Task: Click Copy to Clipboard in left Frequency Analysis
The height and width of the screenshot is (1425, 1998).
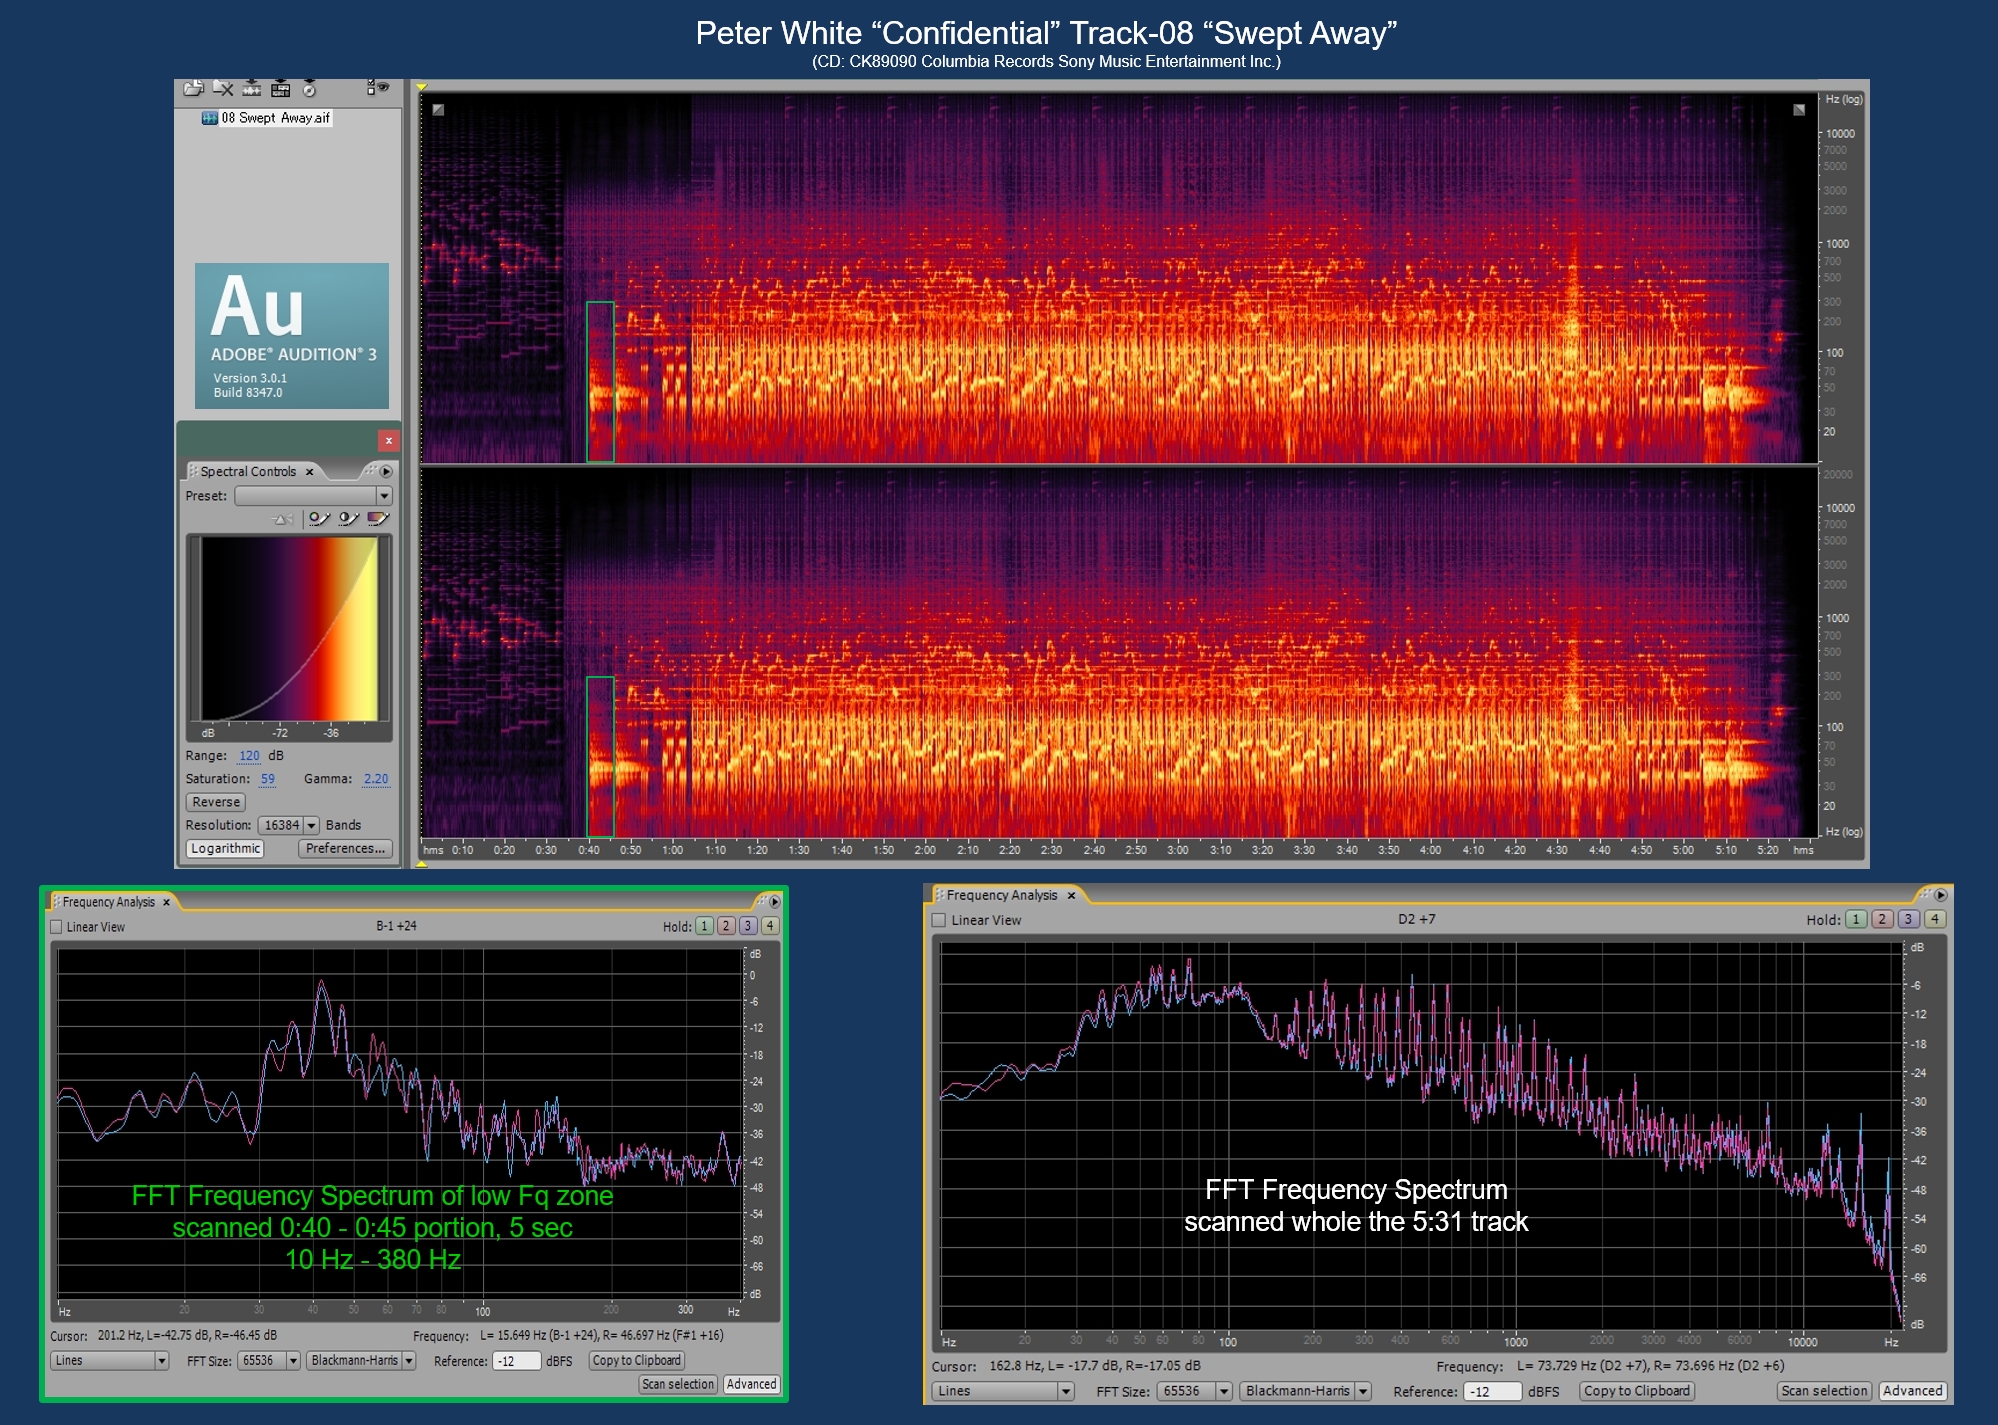Action: [x=637, y=1360]
